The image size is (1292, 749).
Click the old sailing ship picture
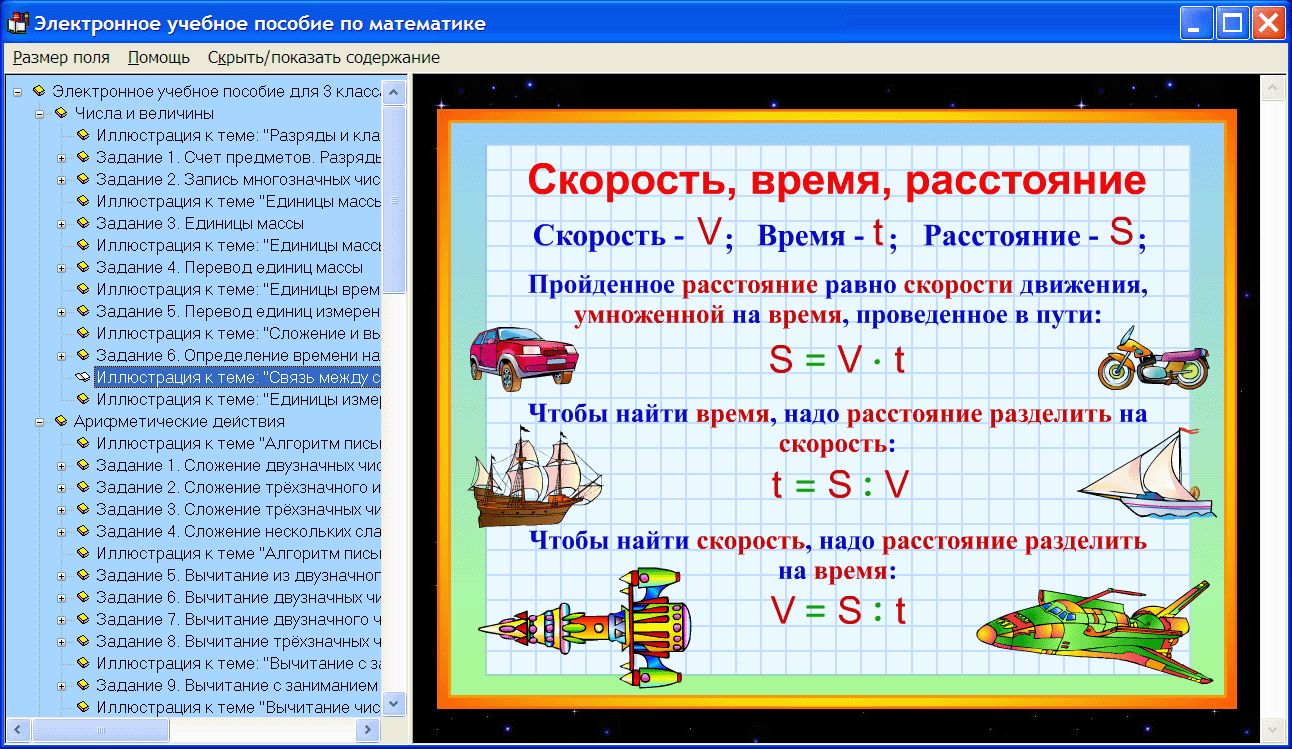(x=534, y=476)
